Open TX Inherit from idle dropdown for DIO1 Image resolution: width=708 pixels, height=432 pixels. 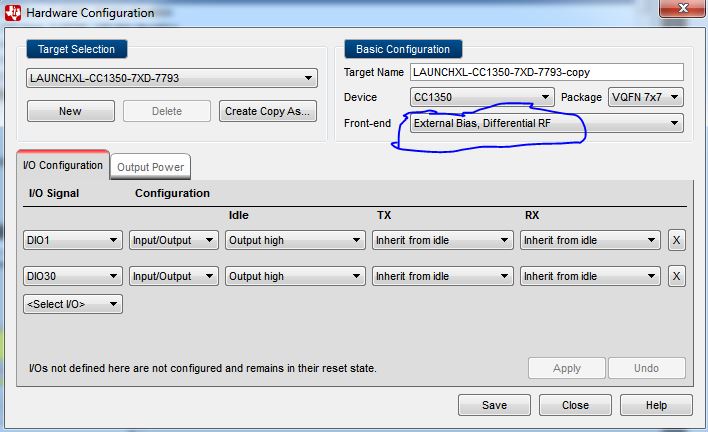click(x=442, y=240)
